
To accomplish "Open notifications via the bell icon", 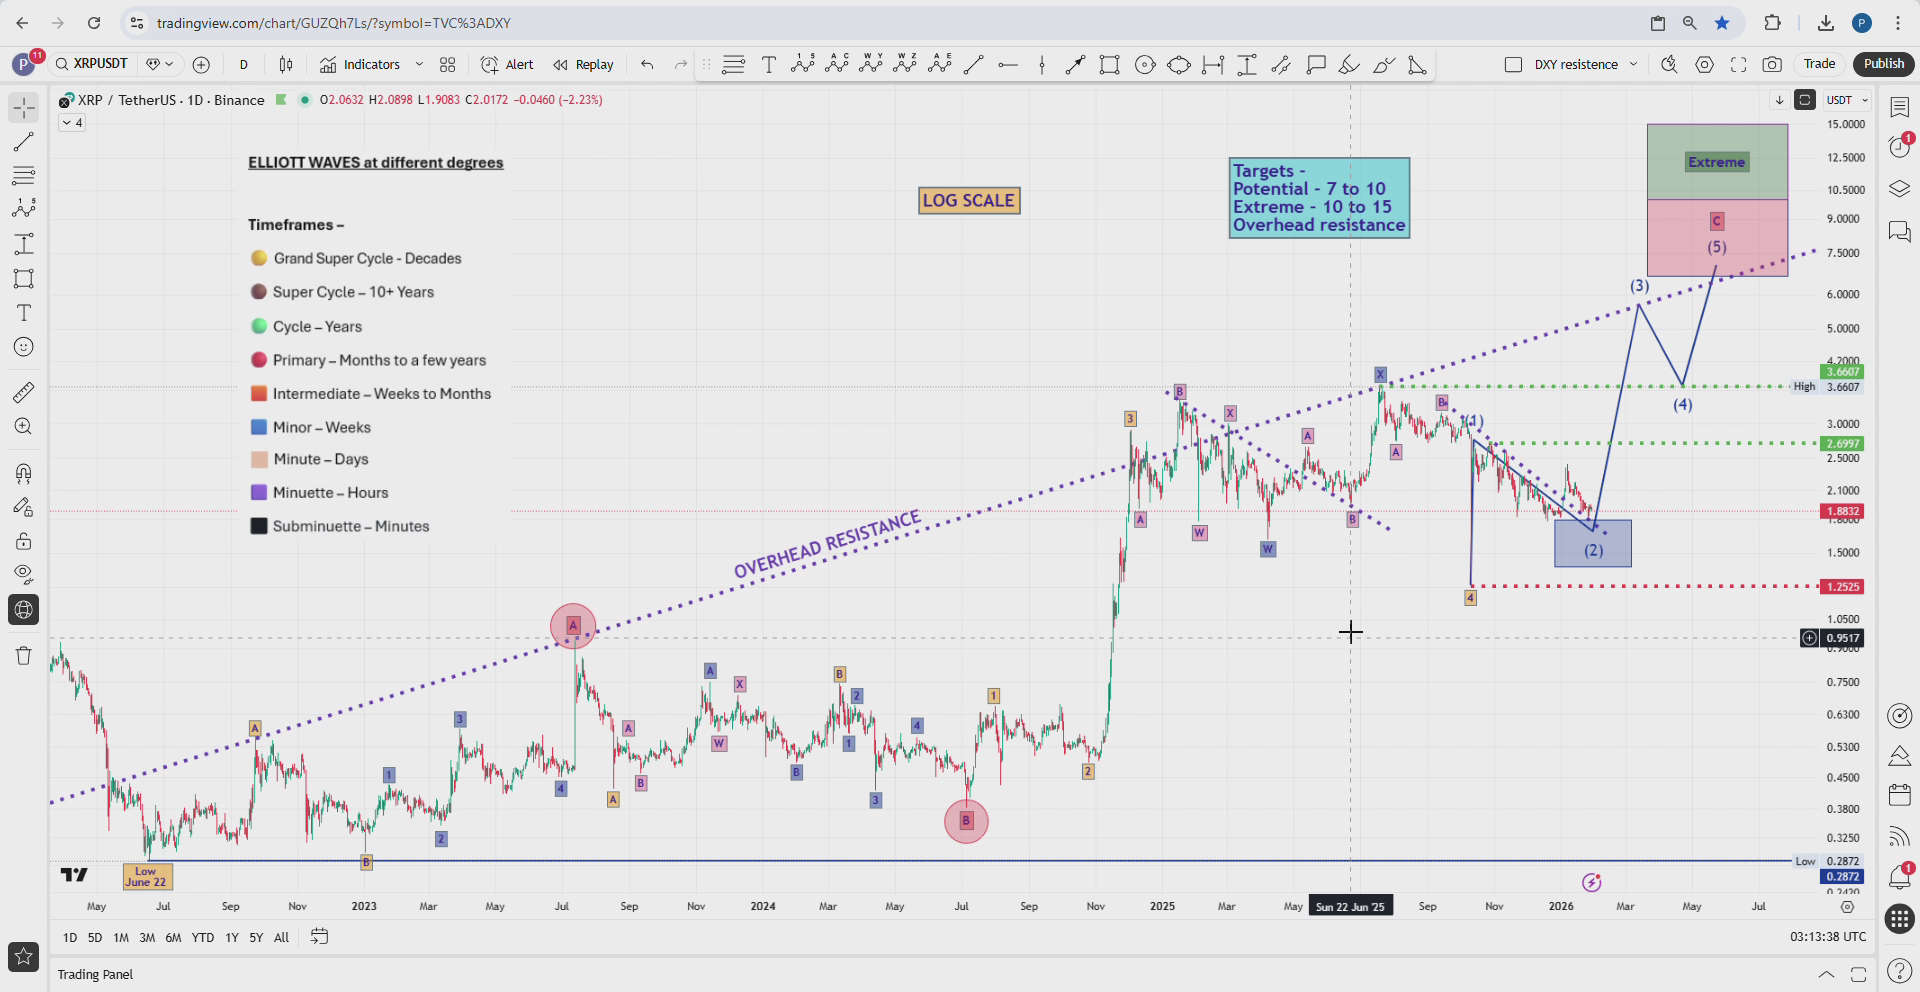I will [1899, 877].
